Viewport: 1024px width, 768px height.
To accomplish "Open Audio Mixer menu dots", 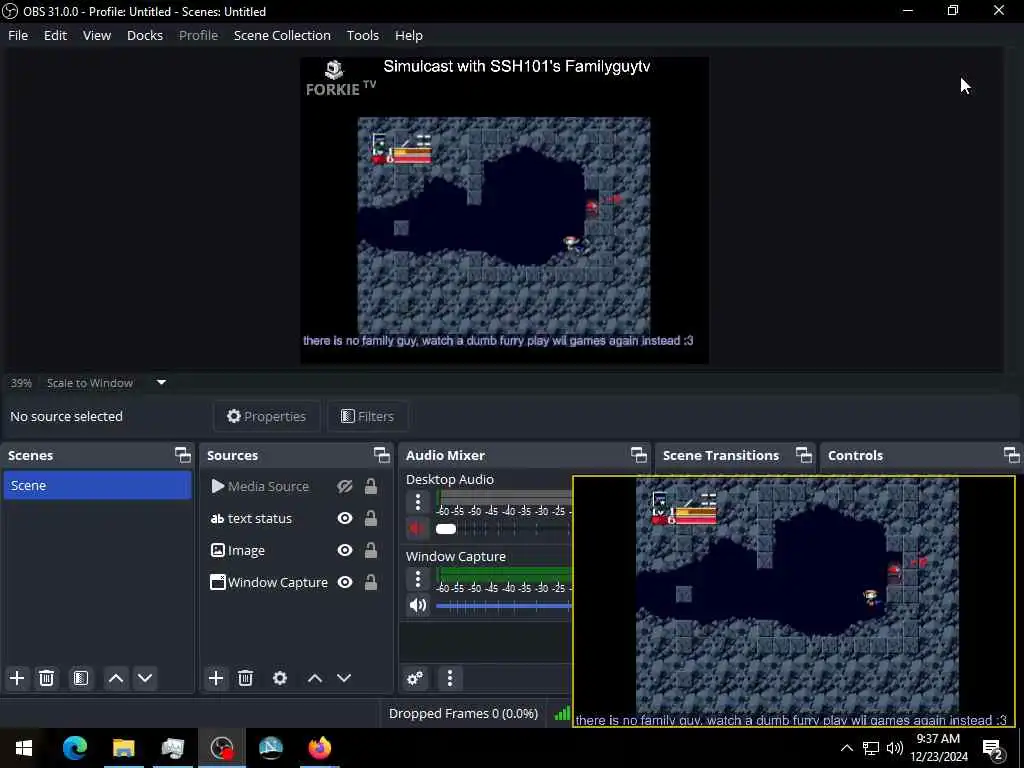I will point(449,678).
